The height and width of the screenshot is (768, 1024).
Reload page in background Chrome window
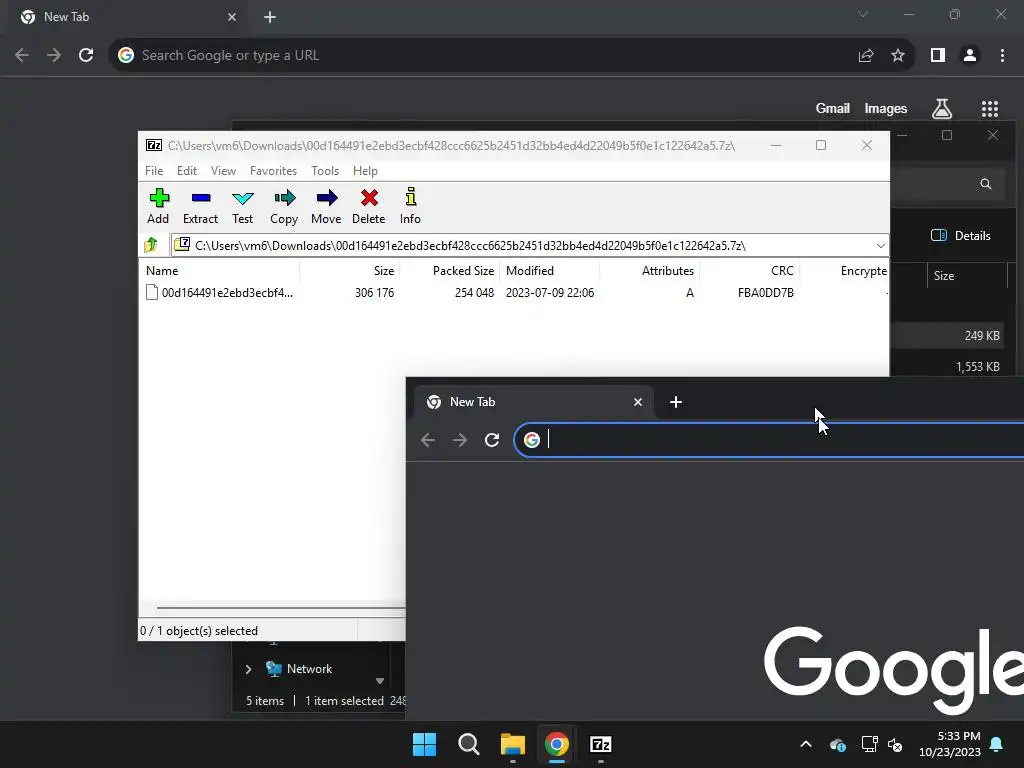86,56
